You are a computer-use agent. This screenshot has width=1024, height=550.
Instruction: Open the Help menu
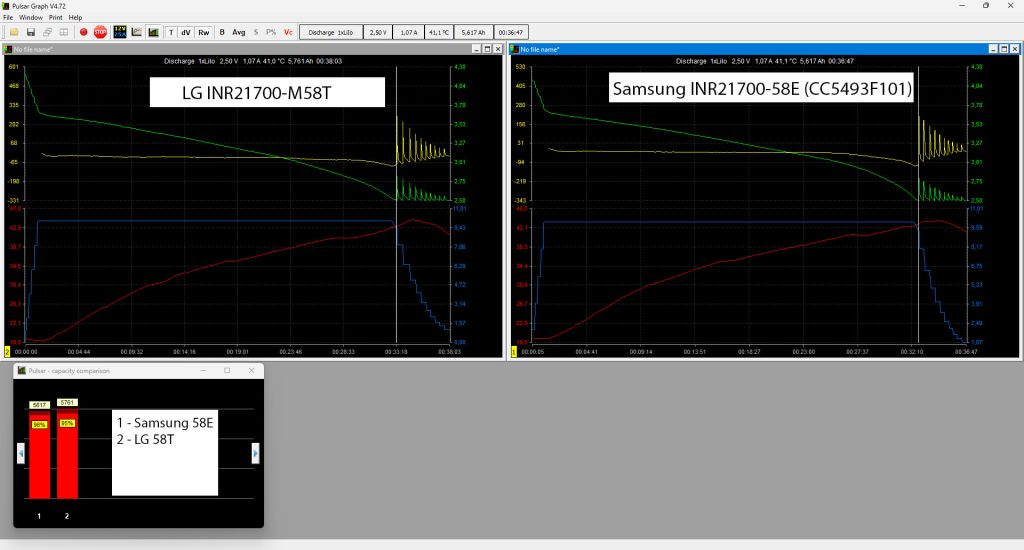click(x=76, y=18)
